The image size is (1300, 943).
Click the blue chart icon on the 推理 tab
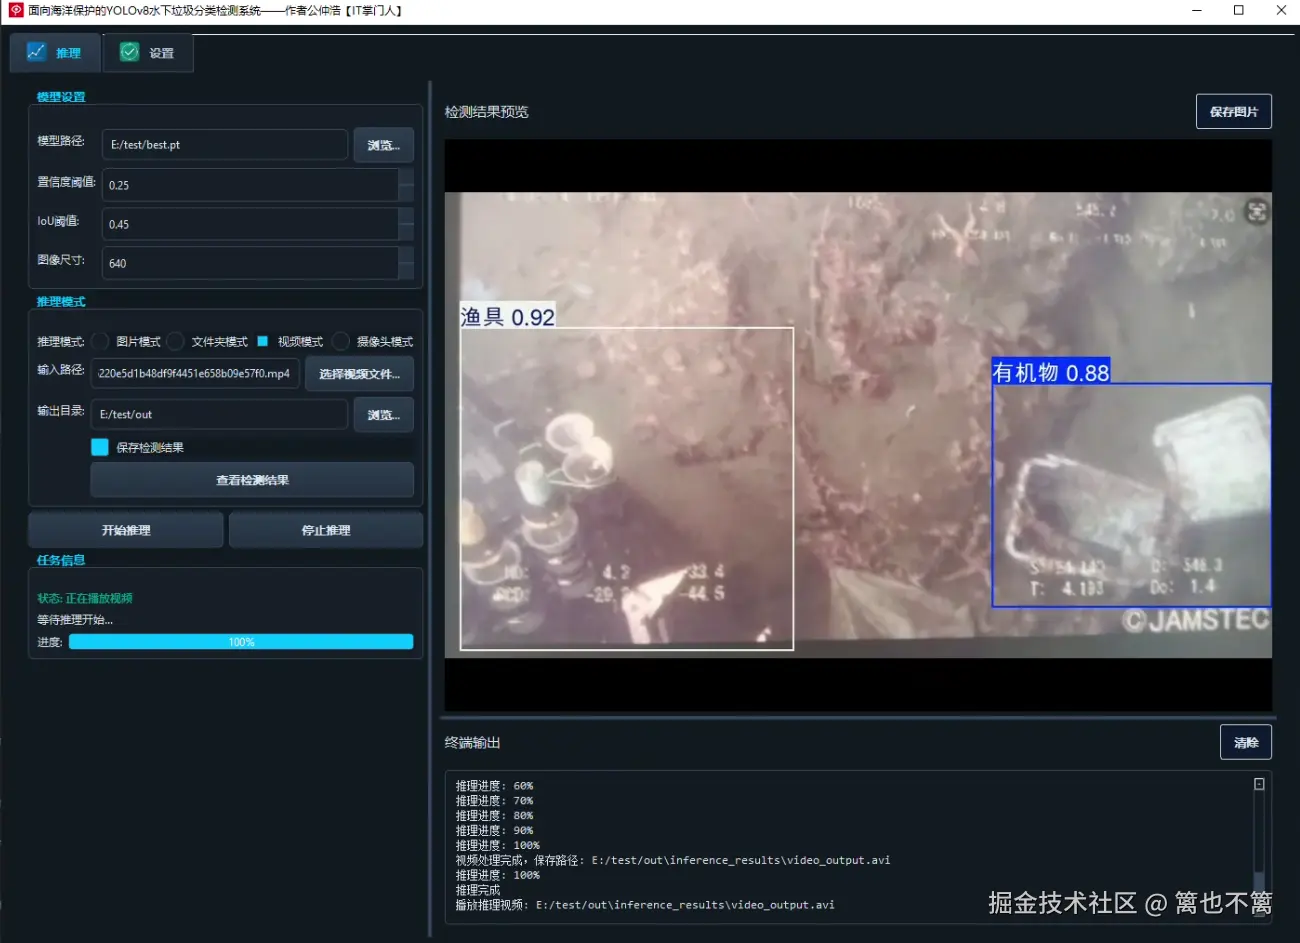pyautogui.click(x=34, y=52)
